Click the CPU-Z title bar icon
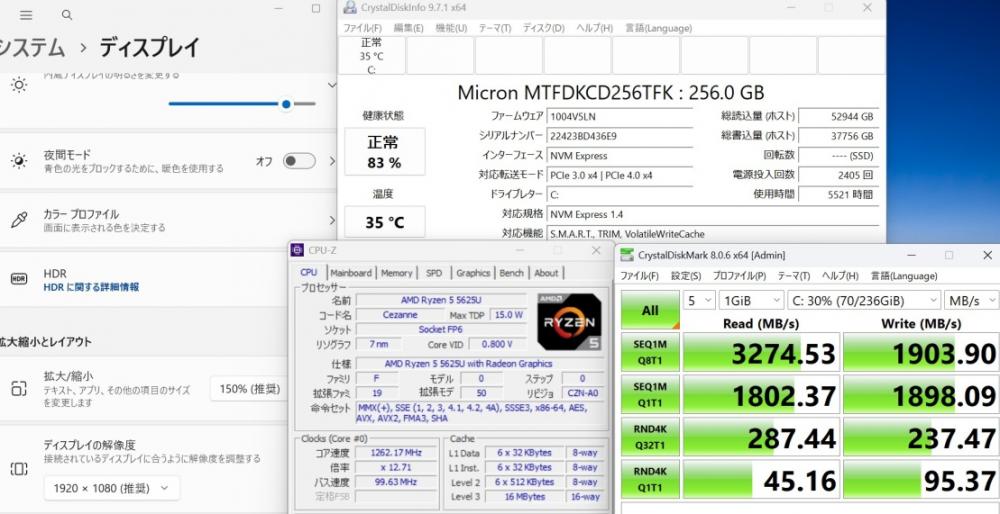Screen dimensions: 1000x514 (x=297, y=250)
